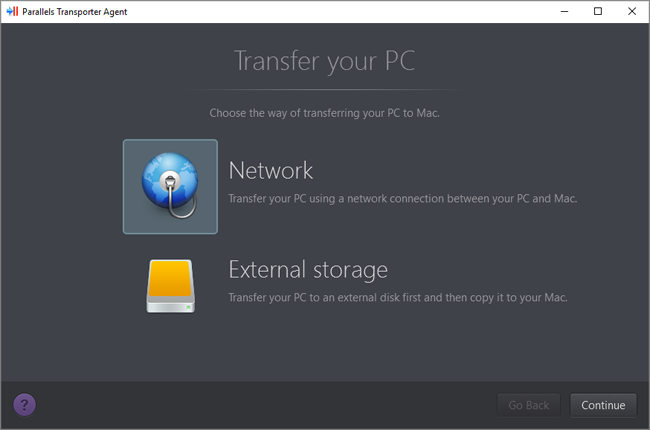Click the Parallels logo in the title bar
This screenshot has height=430, width=650.
tap(12, 11)
